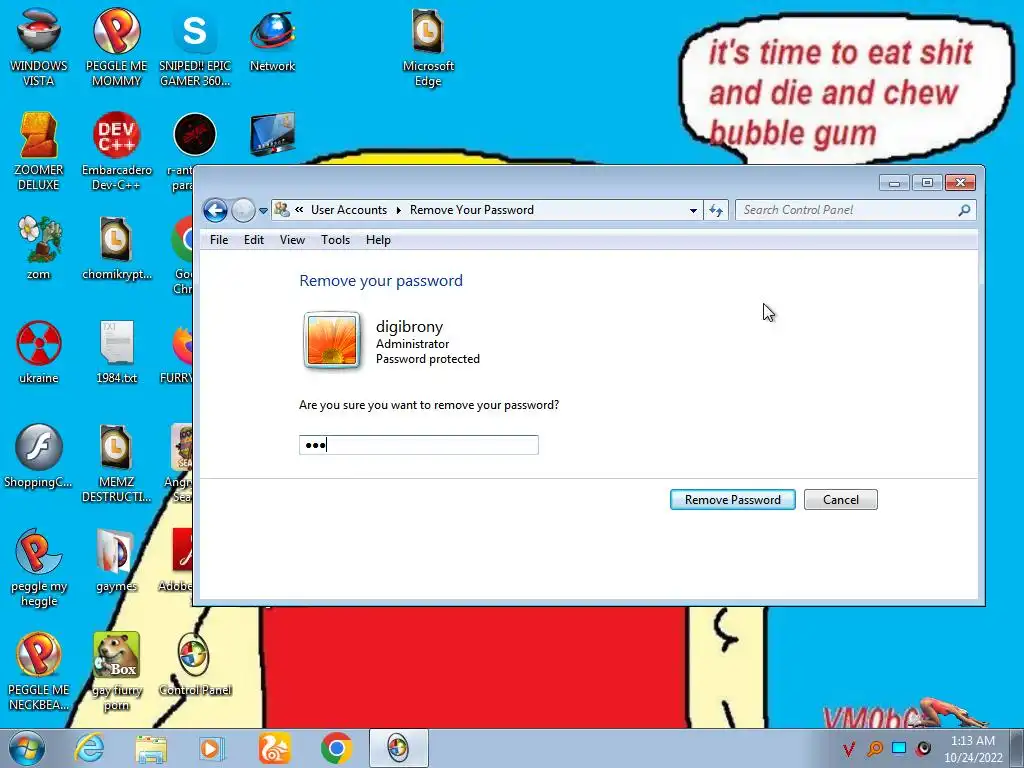
Task: Click Remove Your Password breadcrumb segment
Action: 472,210
